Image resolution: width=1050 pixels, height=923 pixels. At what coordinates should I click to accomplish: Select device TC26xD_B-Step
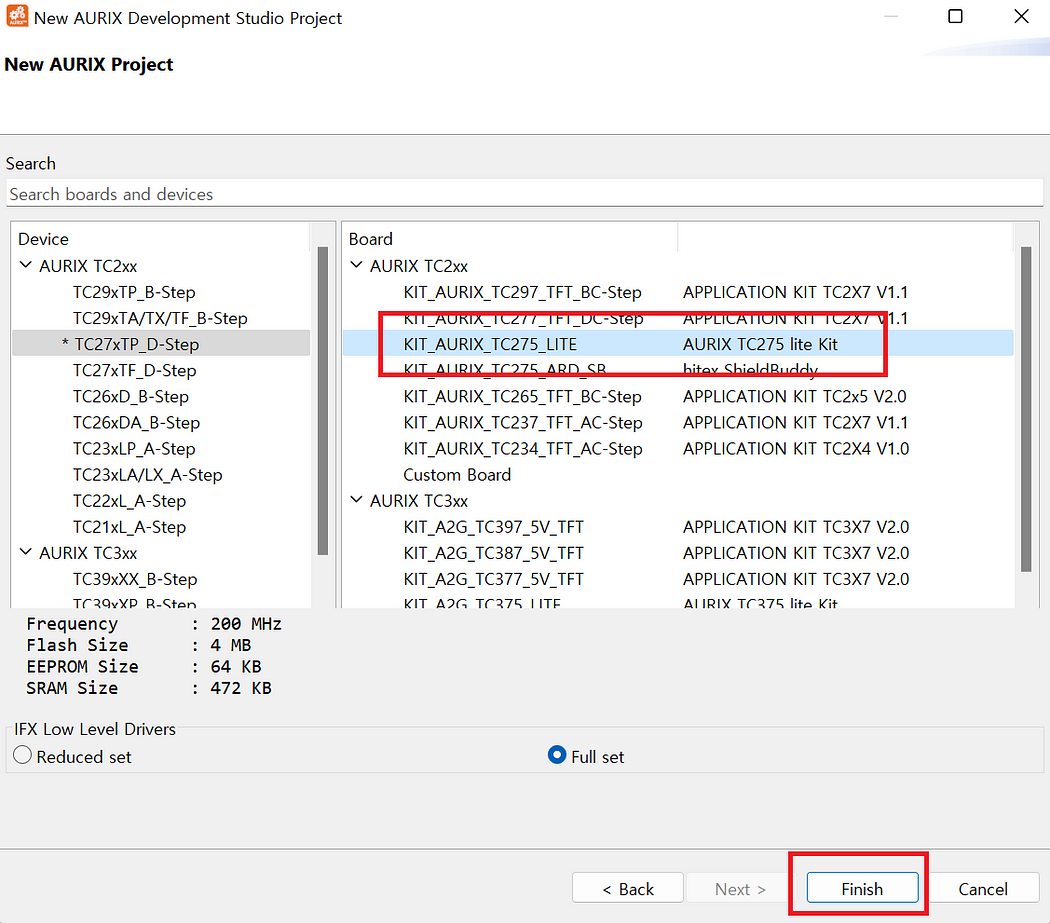pos(131,397)
